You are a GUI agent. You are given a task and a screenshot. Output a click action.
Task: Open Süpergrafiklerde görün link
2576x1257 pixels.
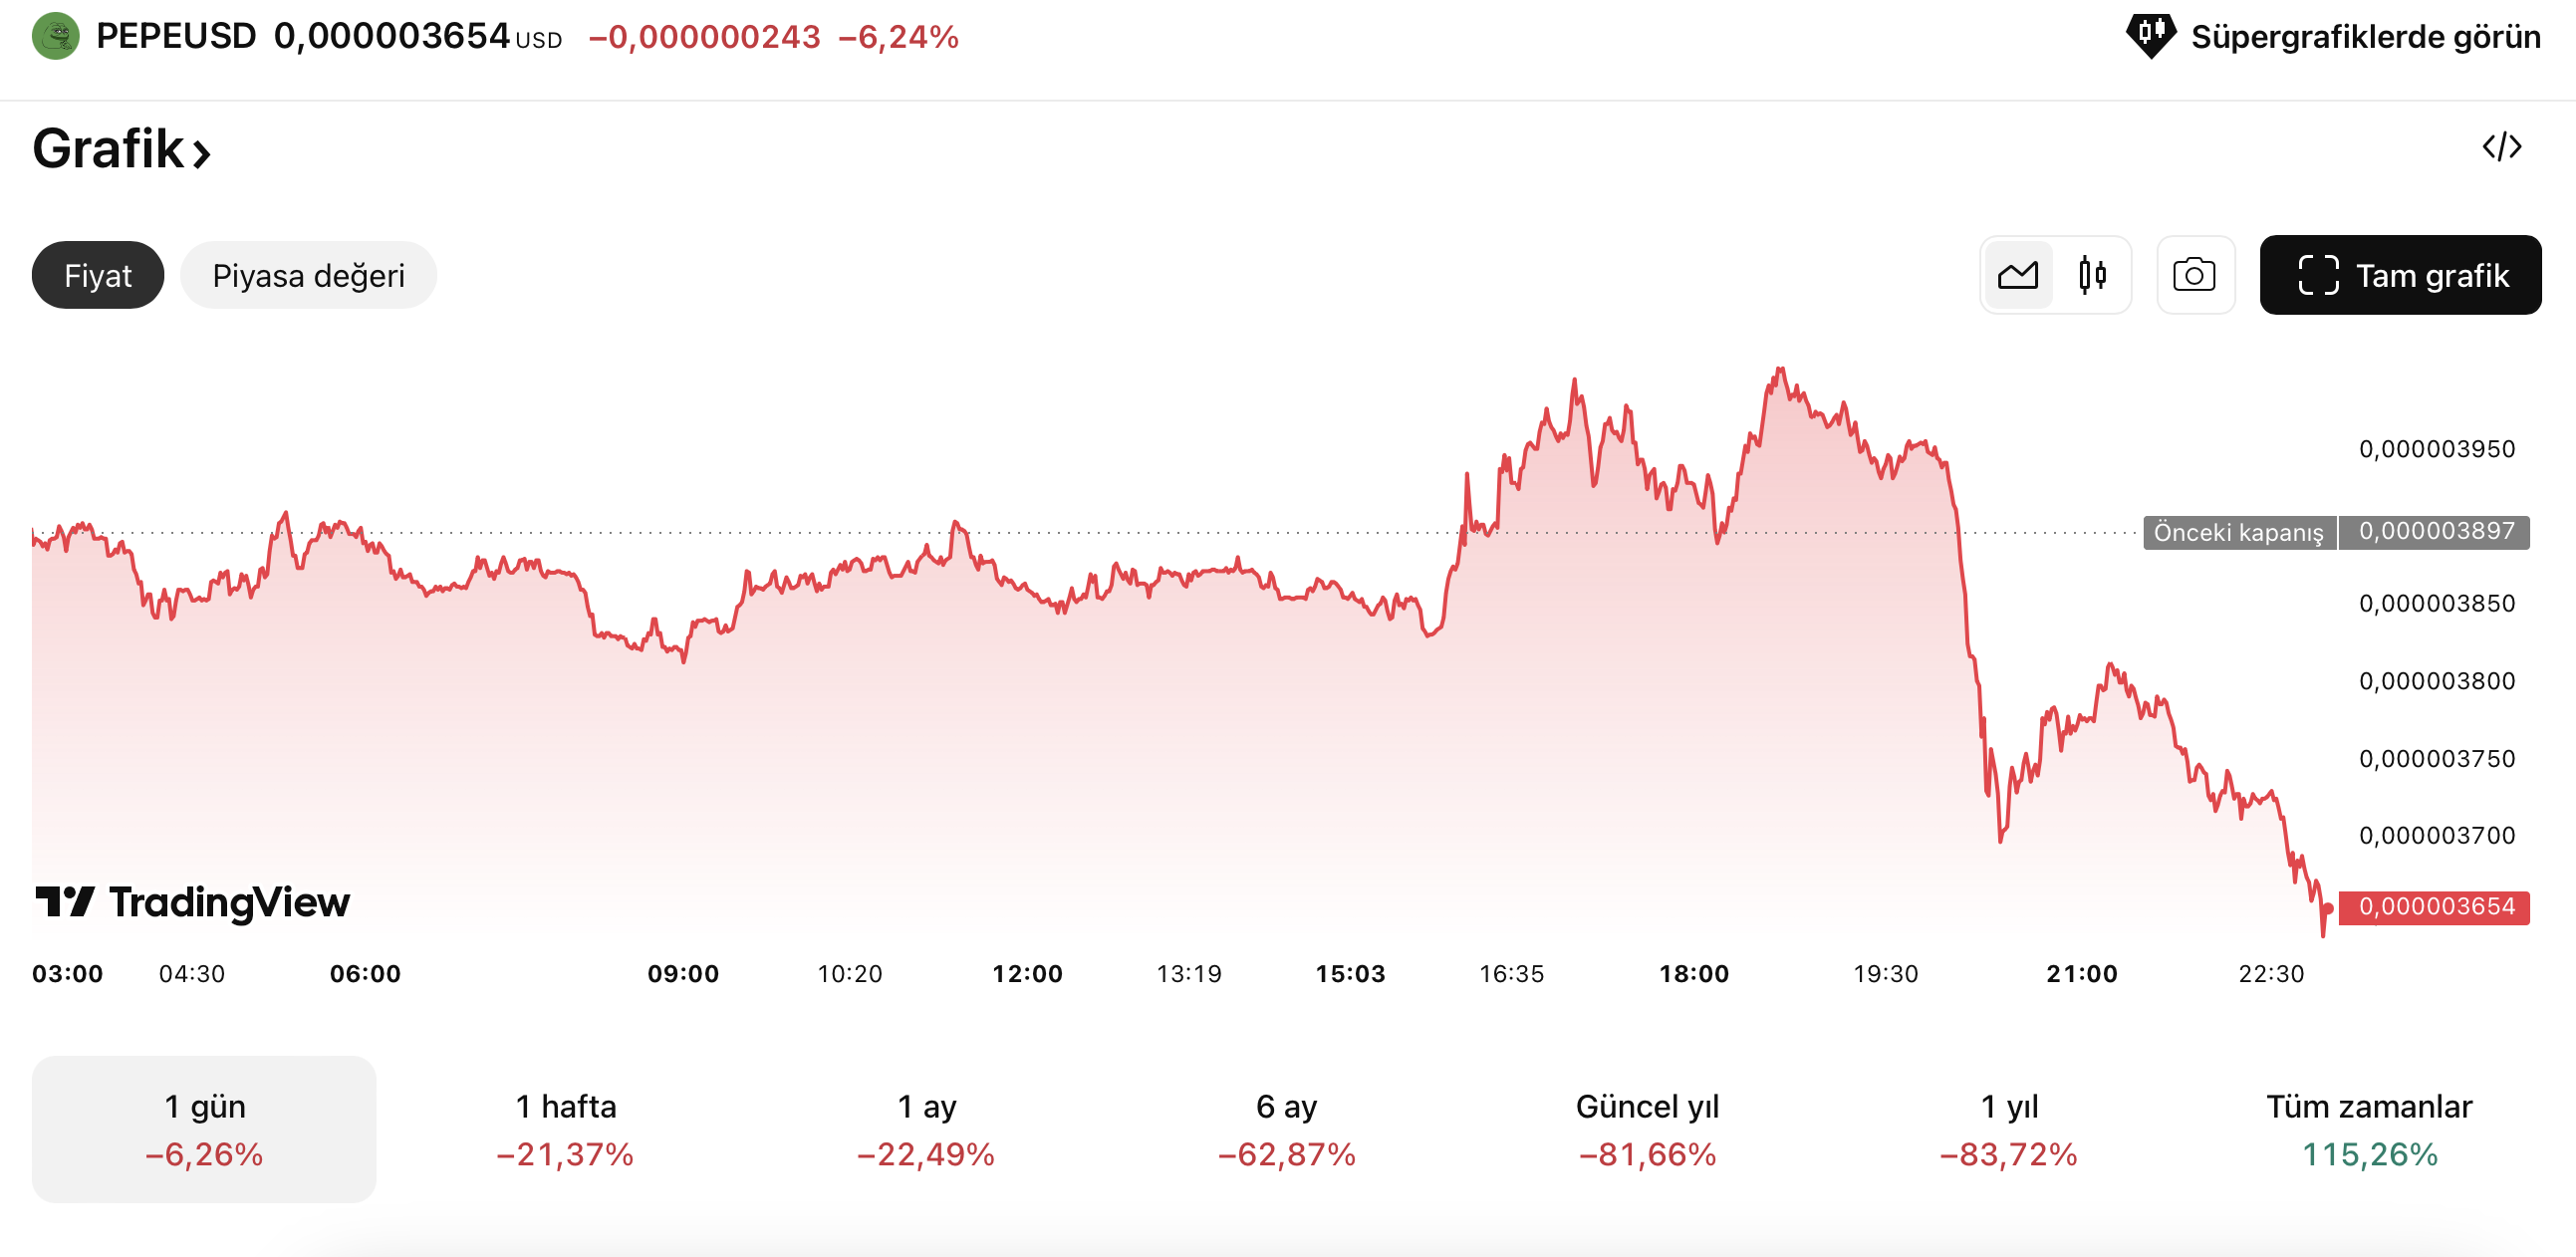[2365, 37]
